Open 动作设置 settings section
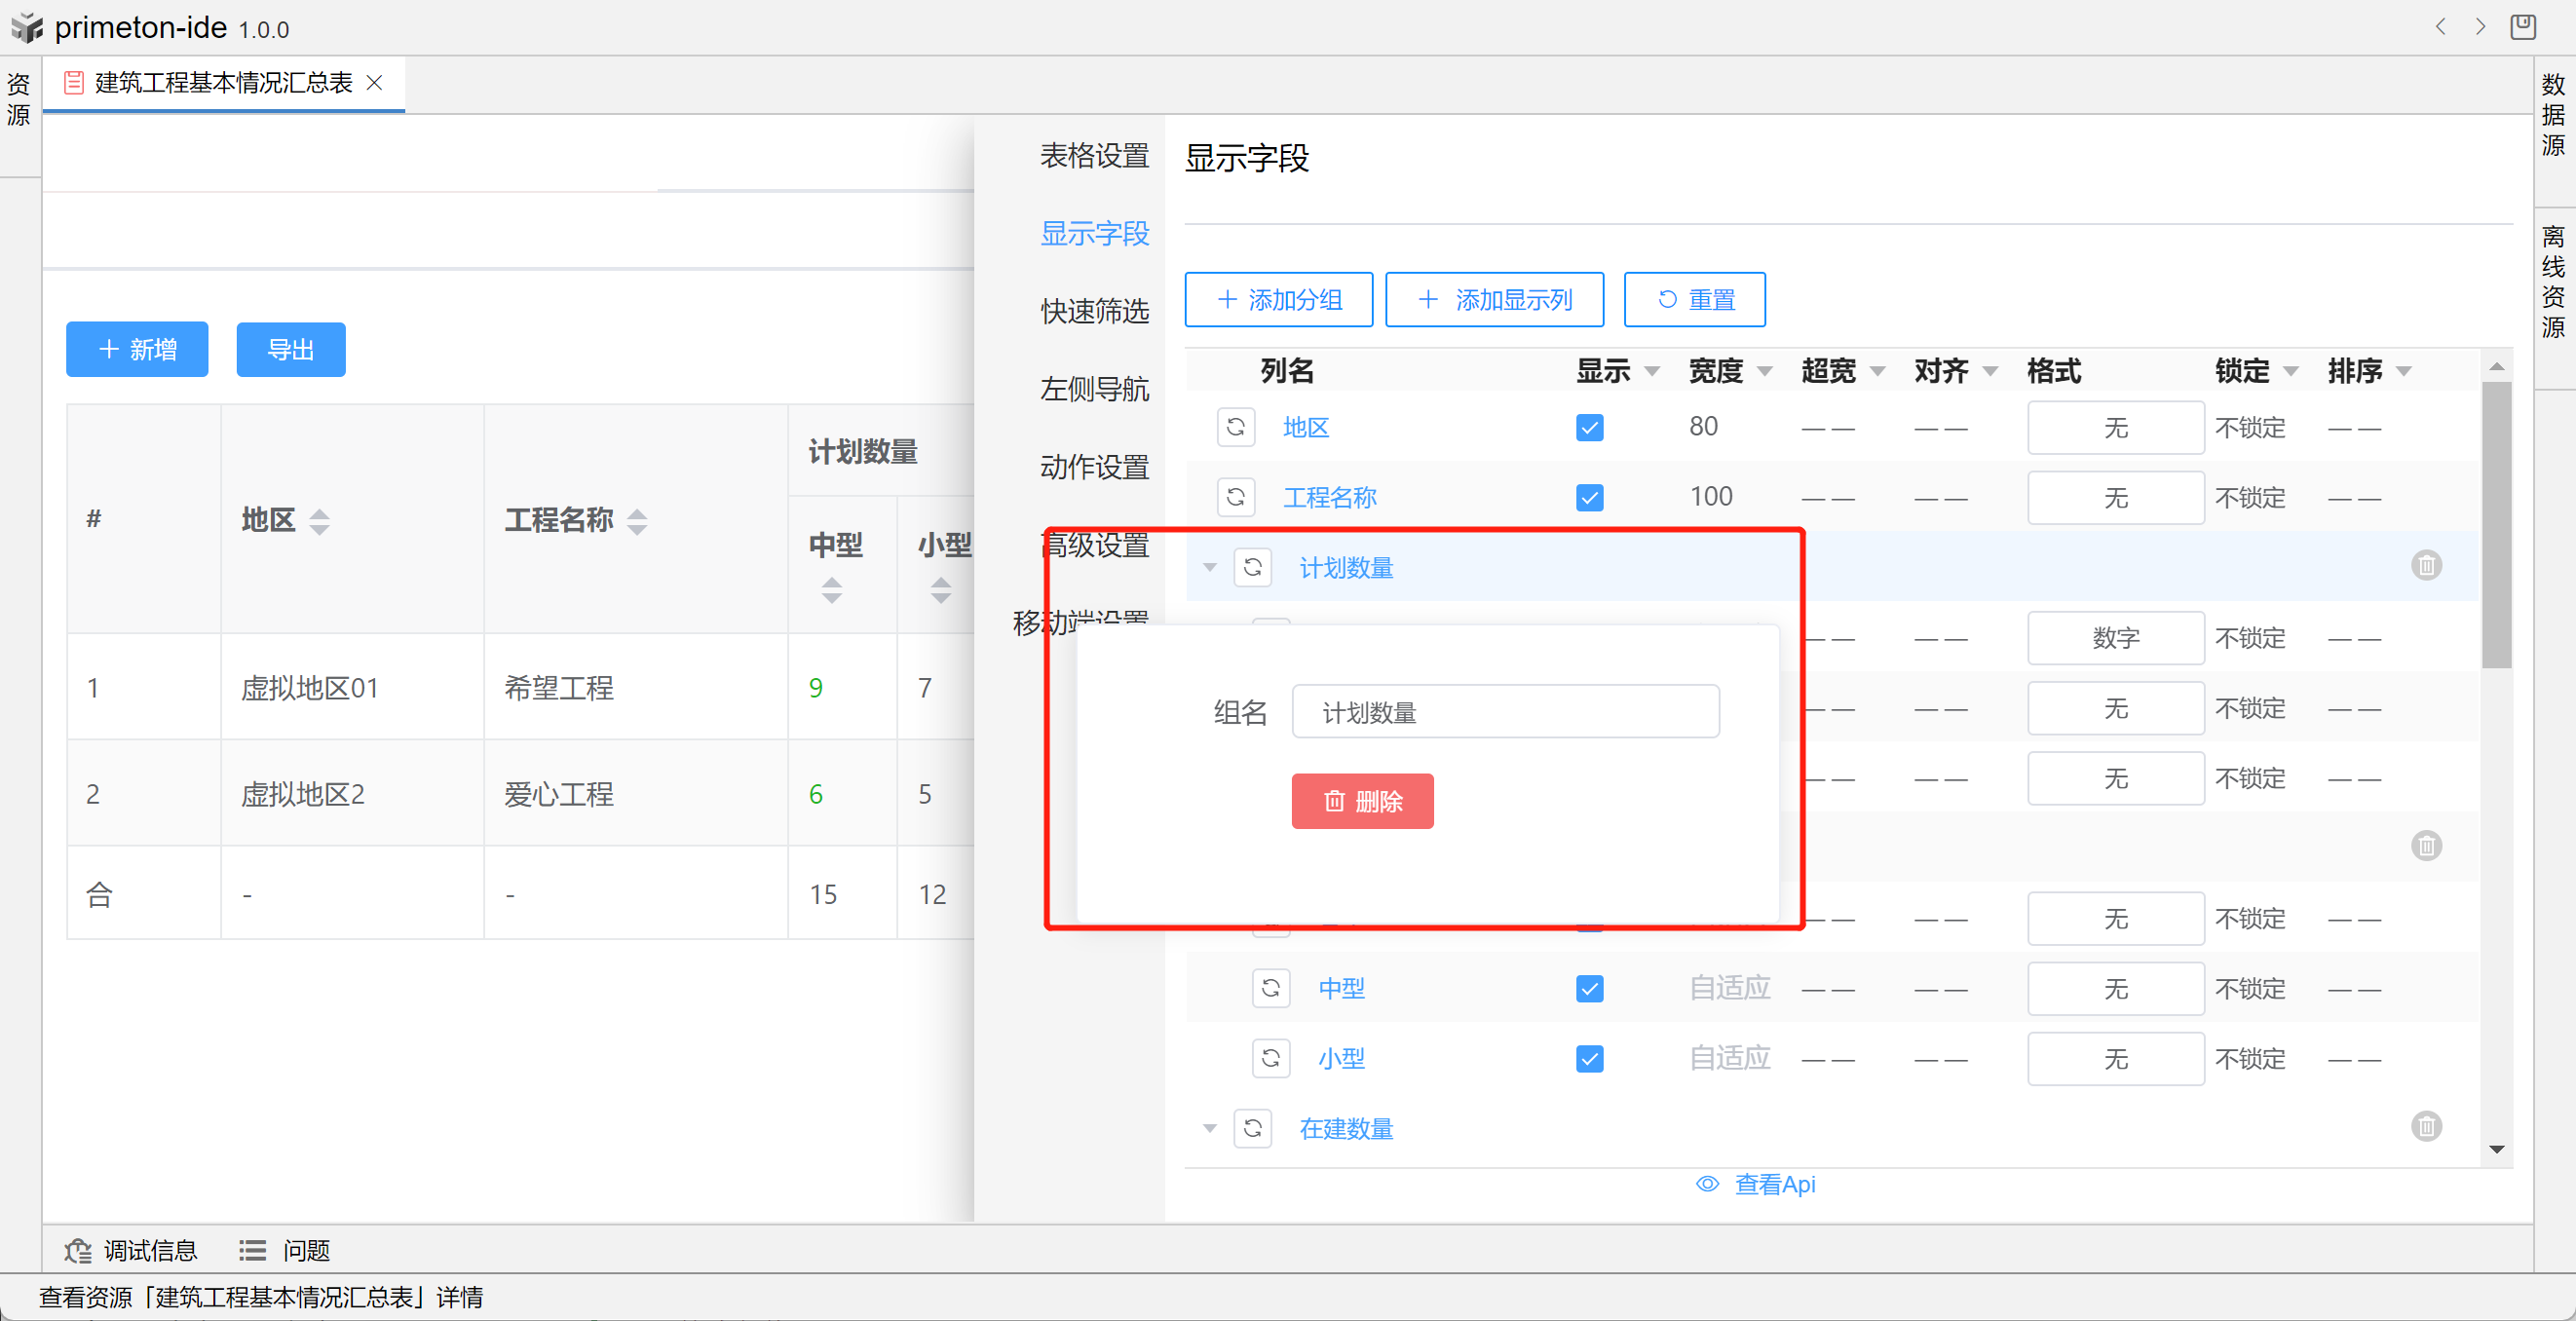The image size is (2576, 1321). click(1094, 467)
